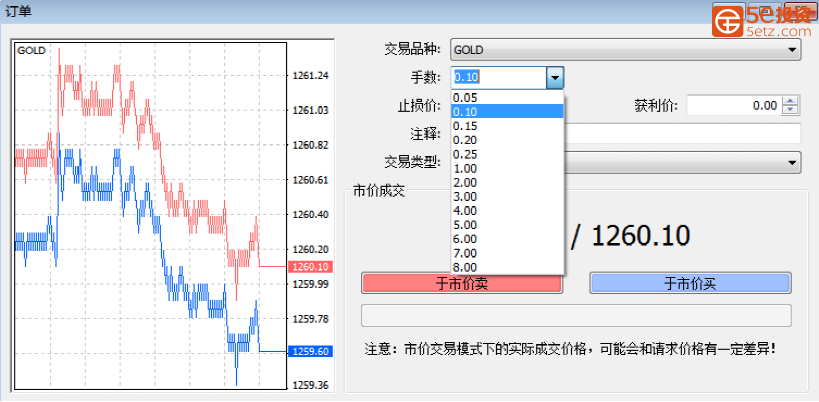Pick 1.00 from the volume list

(x=507, y=168)
